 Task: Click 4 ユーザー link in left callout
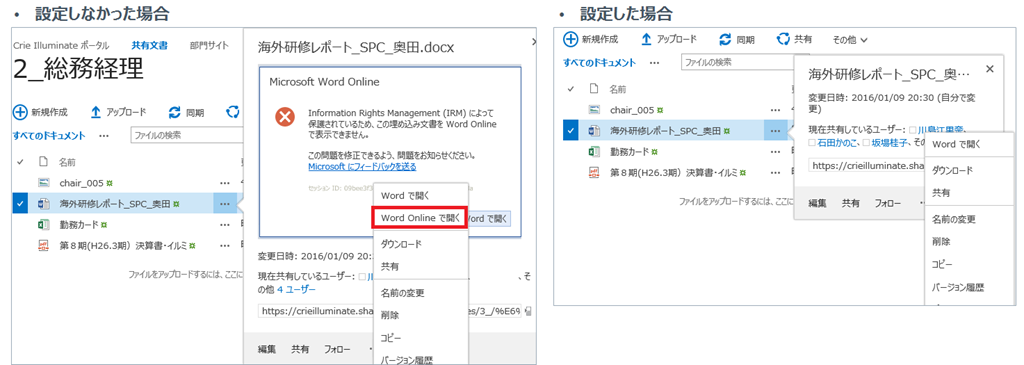296,289
